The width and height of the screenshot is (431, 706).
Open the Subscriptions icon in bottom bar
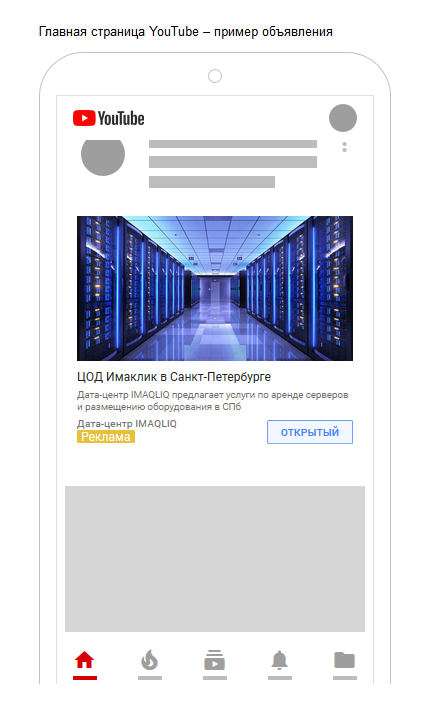(x=214, y=661)
